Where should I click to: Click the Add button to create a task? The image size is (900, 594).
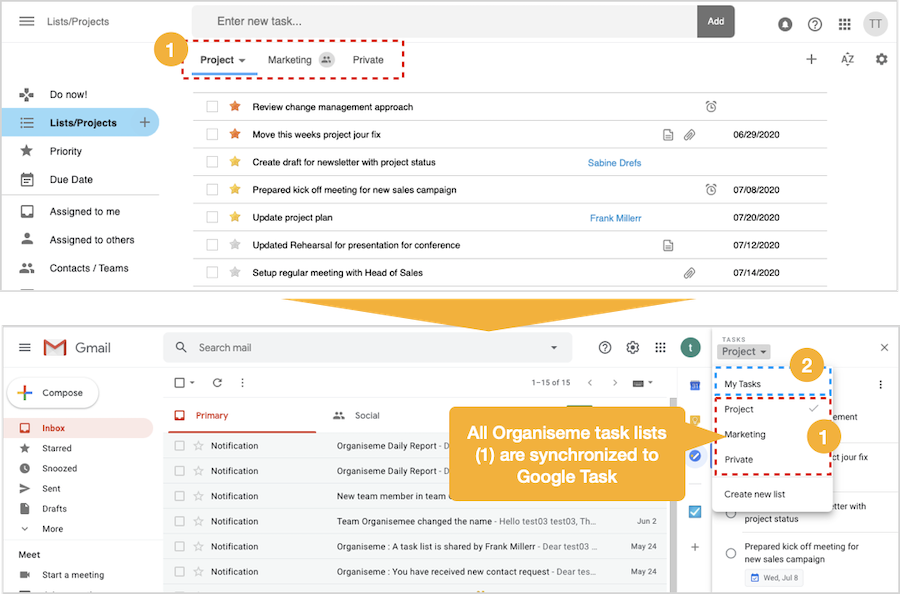coord(715,20)
